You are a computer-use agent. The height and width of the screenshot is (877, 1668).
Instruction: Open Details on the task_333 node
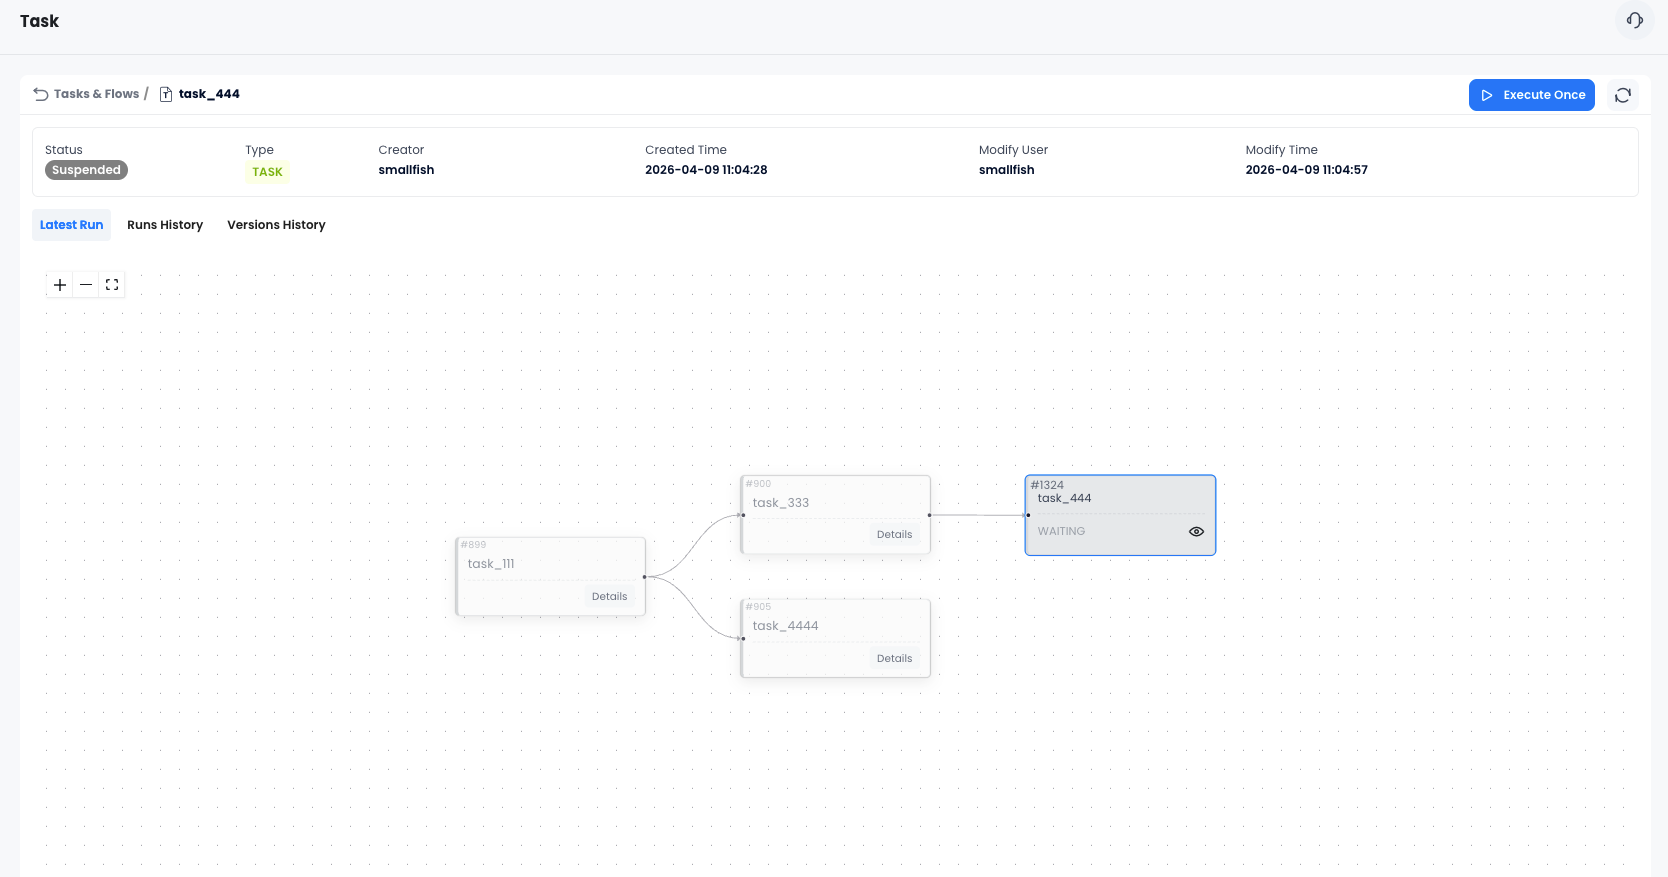point(894,535)
